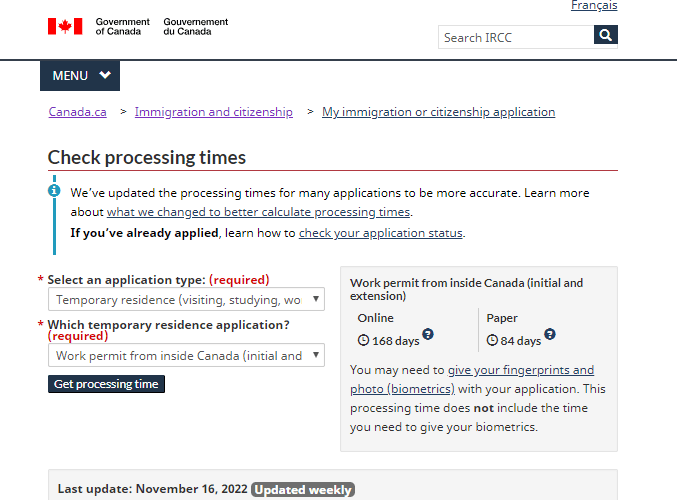Click the Canadian flag logo

[65, 26]
